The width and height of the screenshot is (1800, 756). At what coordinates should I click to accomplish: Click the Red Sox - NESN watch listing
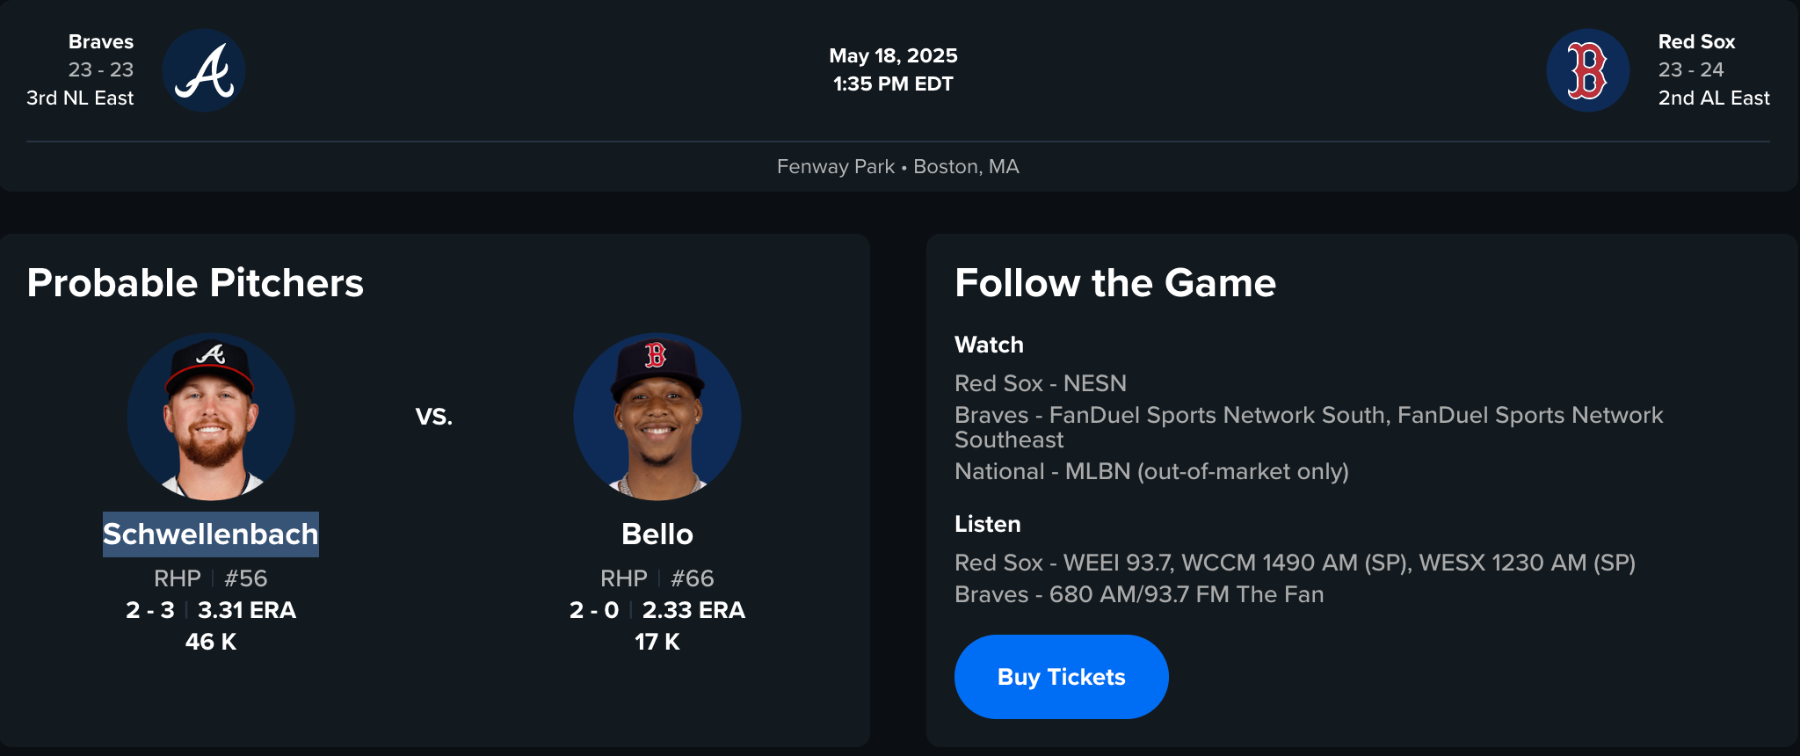(x=1040, y=383)
